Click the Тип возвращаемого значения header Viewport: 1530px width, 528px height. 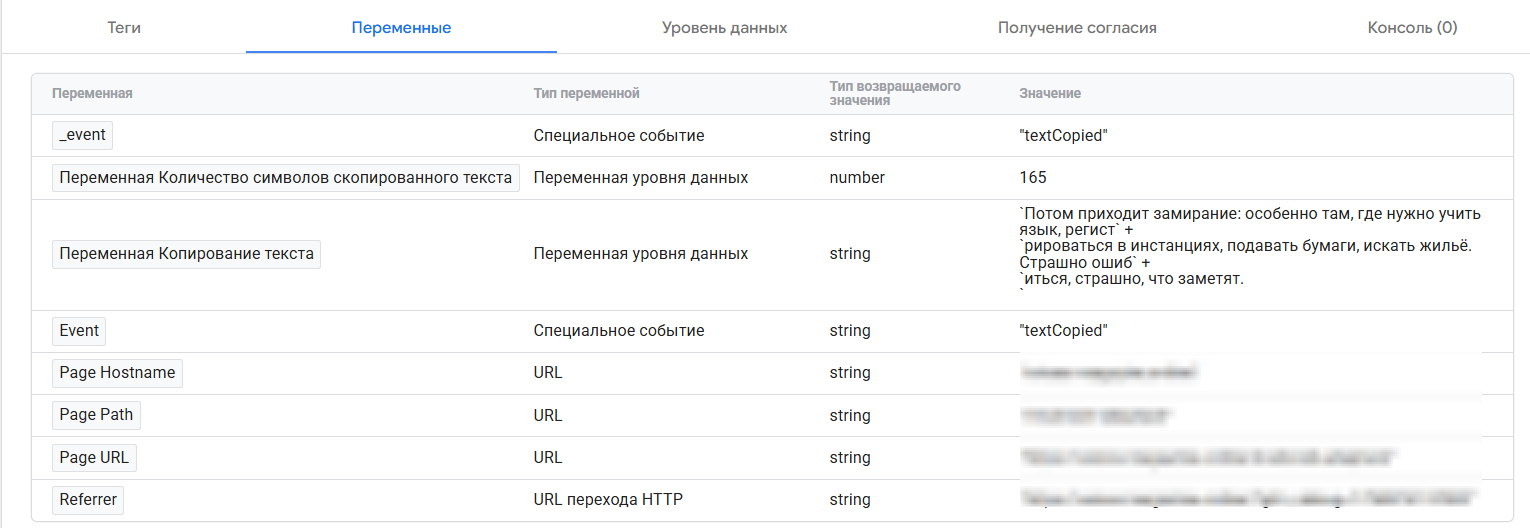coord(894,93)
